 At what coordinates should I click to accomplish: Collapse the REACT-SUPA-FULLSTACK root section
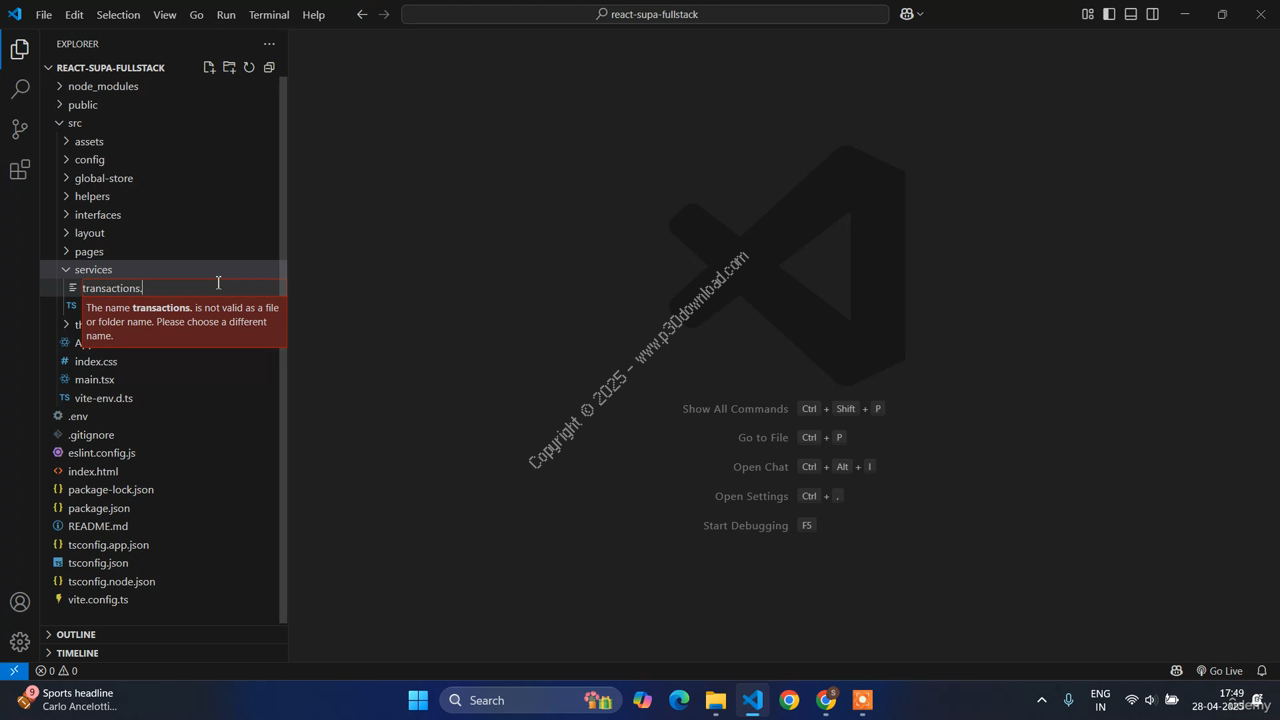[x=110, y=68]
